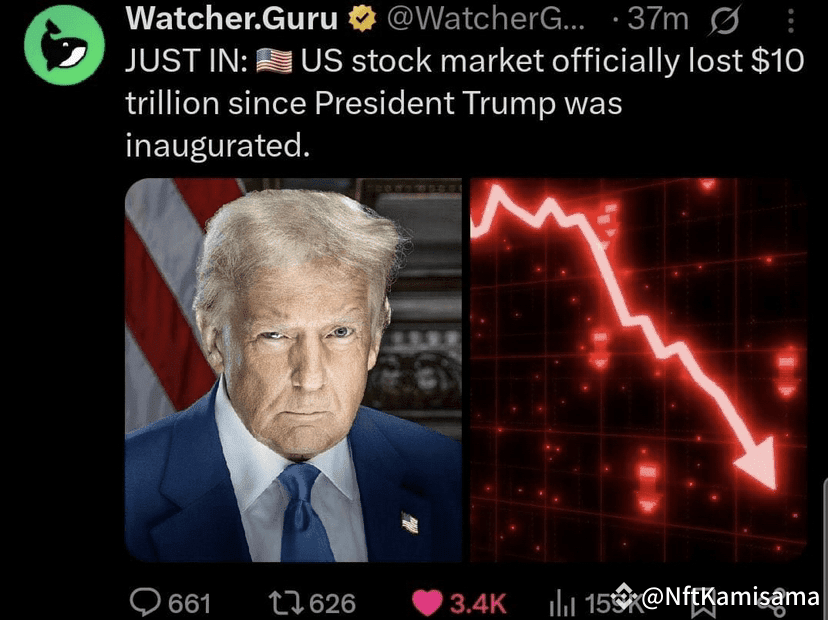View the 661 replies count
This screenshot has height=620, width=828.
tap(190, 603)
